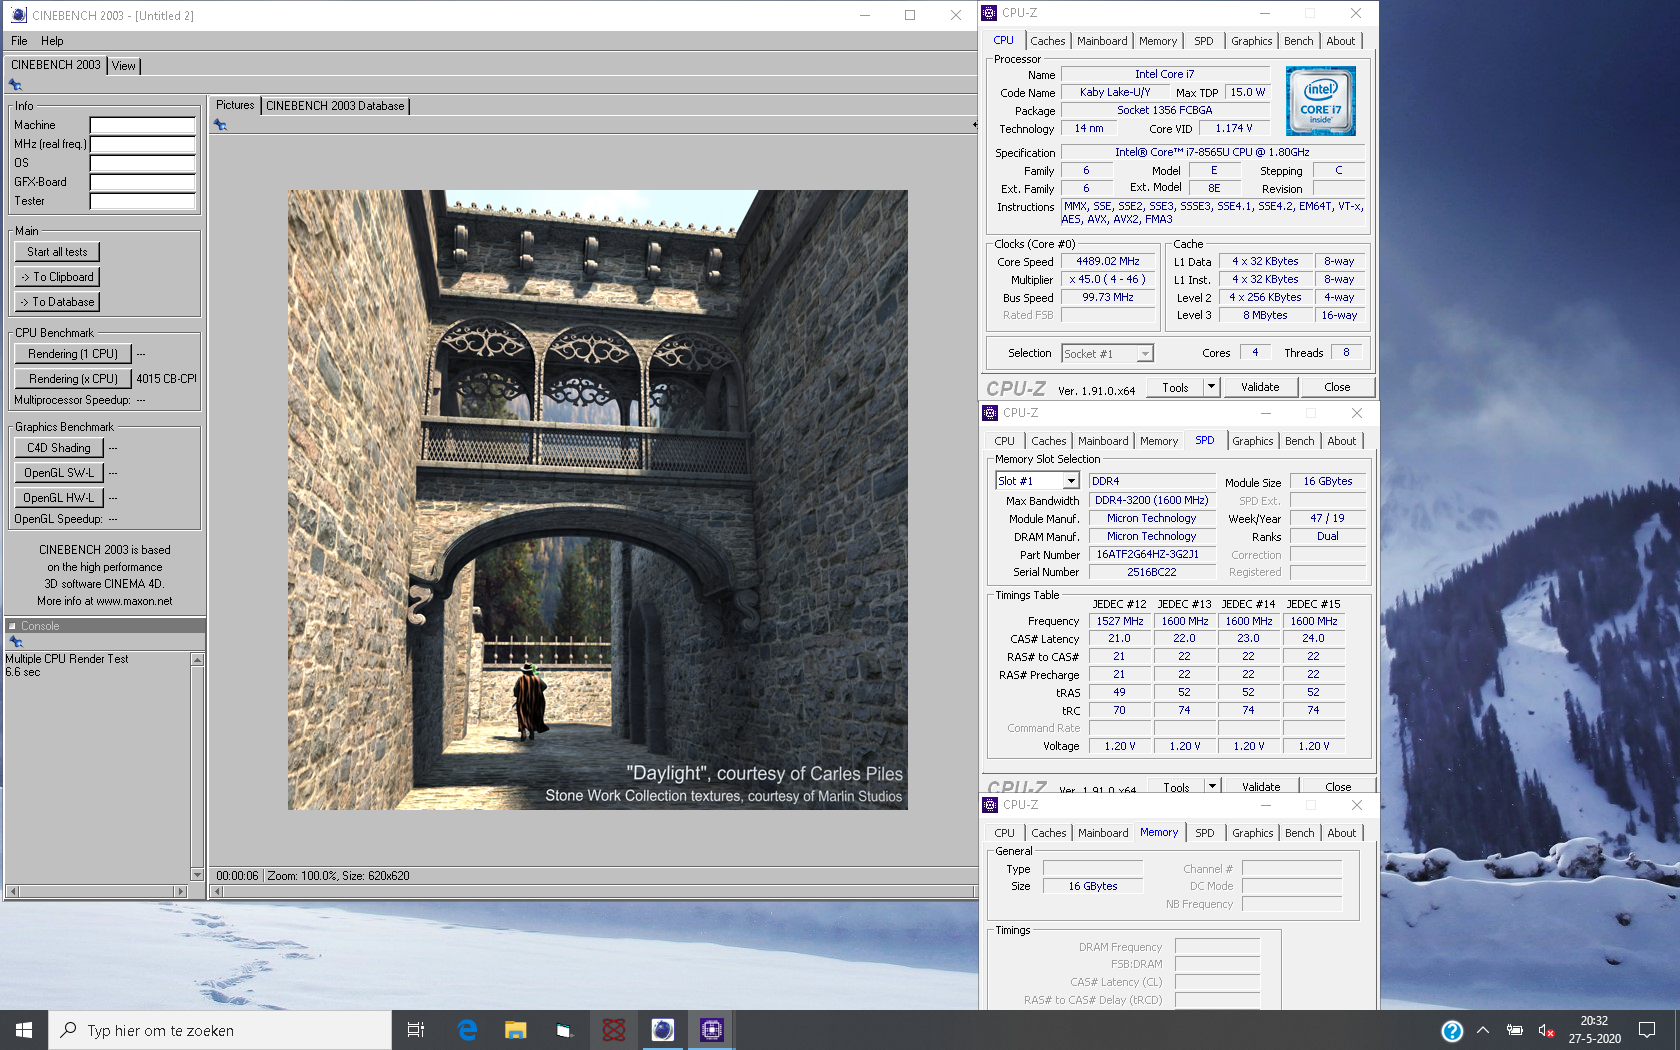Click the Start all tests button
This screenshot has height=1050, width=1680.
(57, 252)
